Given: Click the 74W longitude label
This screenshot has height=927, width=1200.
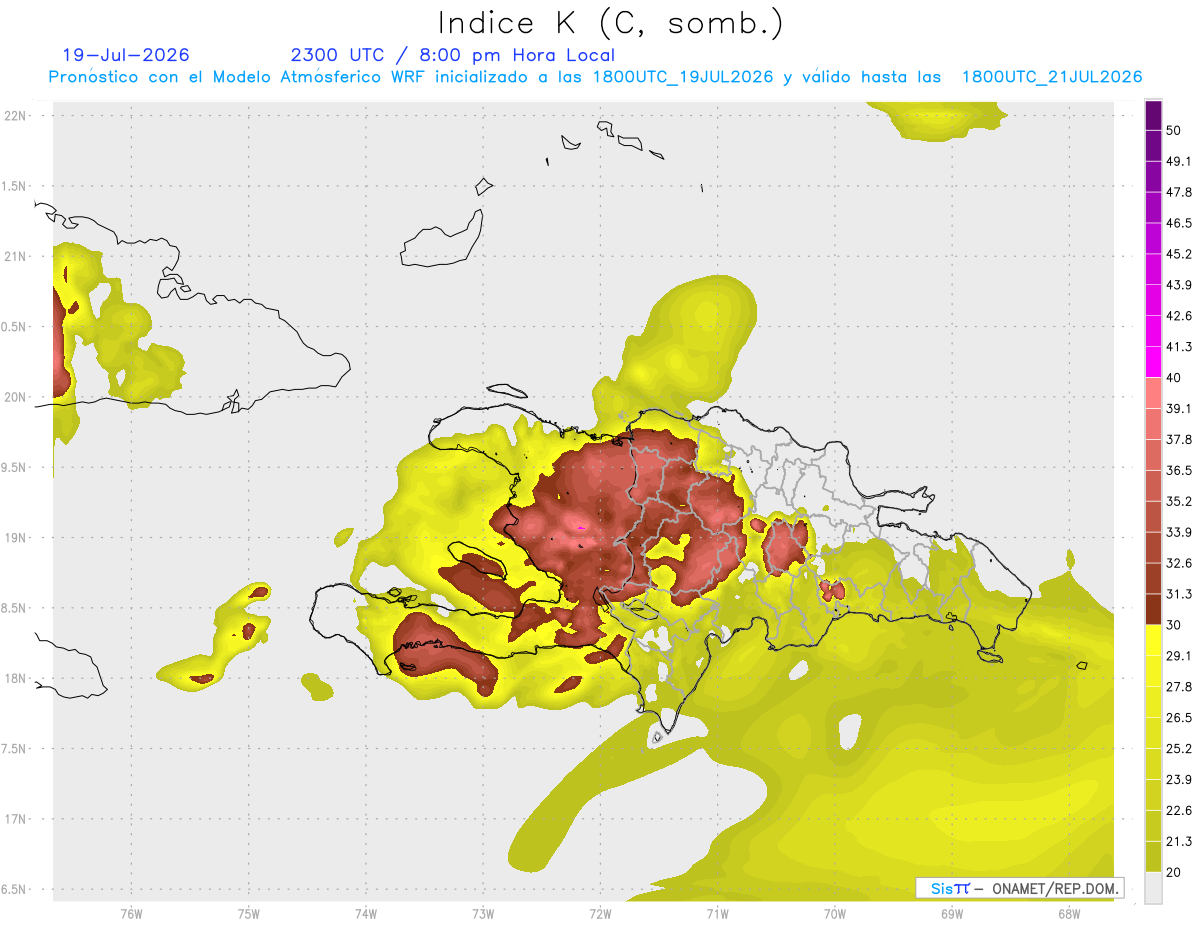Looking at the screenshot, I should [x=366, y=913].
